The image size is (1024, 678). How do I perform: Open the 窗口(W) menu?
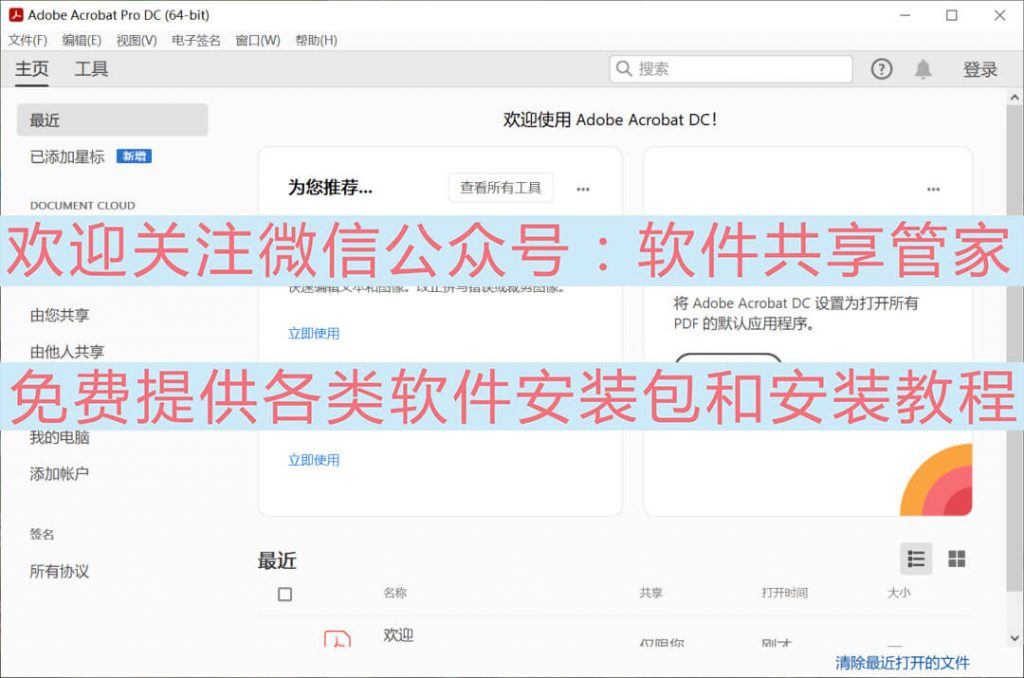pyautogui.click(x=258, y=40)
